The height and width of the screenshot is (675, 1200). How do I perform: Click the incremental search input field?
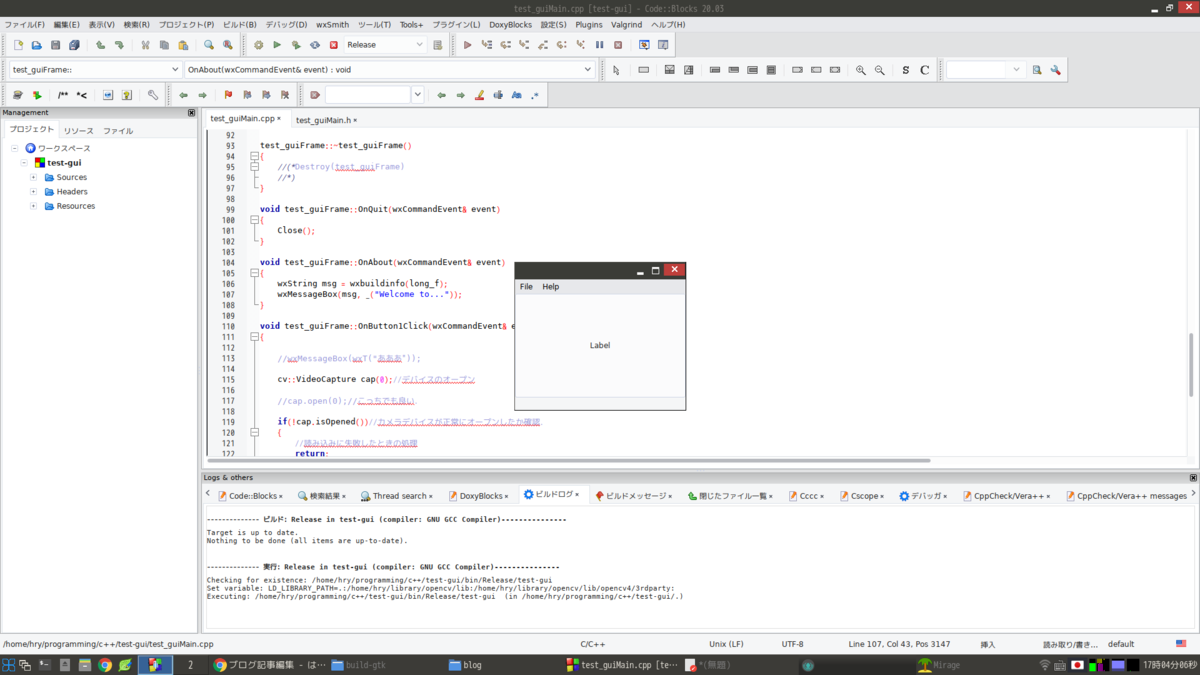click(x=365, y=94)
